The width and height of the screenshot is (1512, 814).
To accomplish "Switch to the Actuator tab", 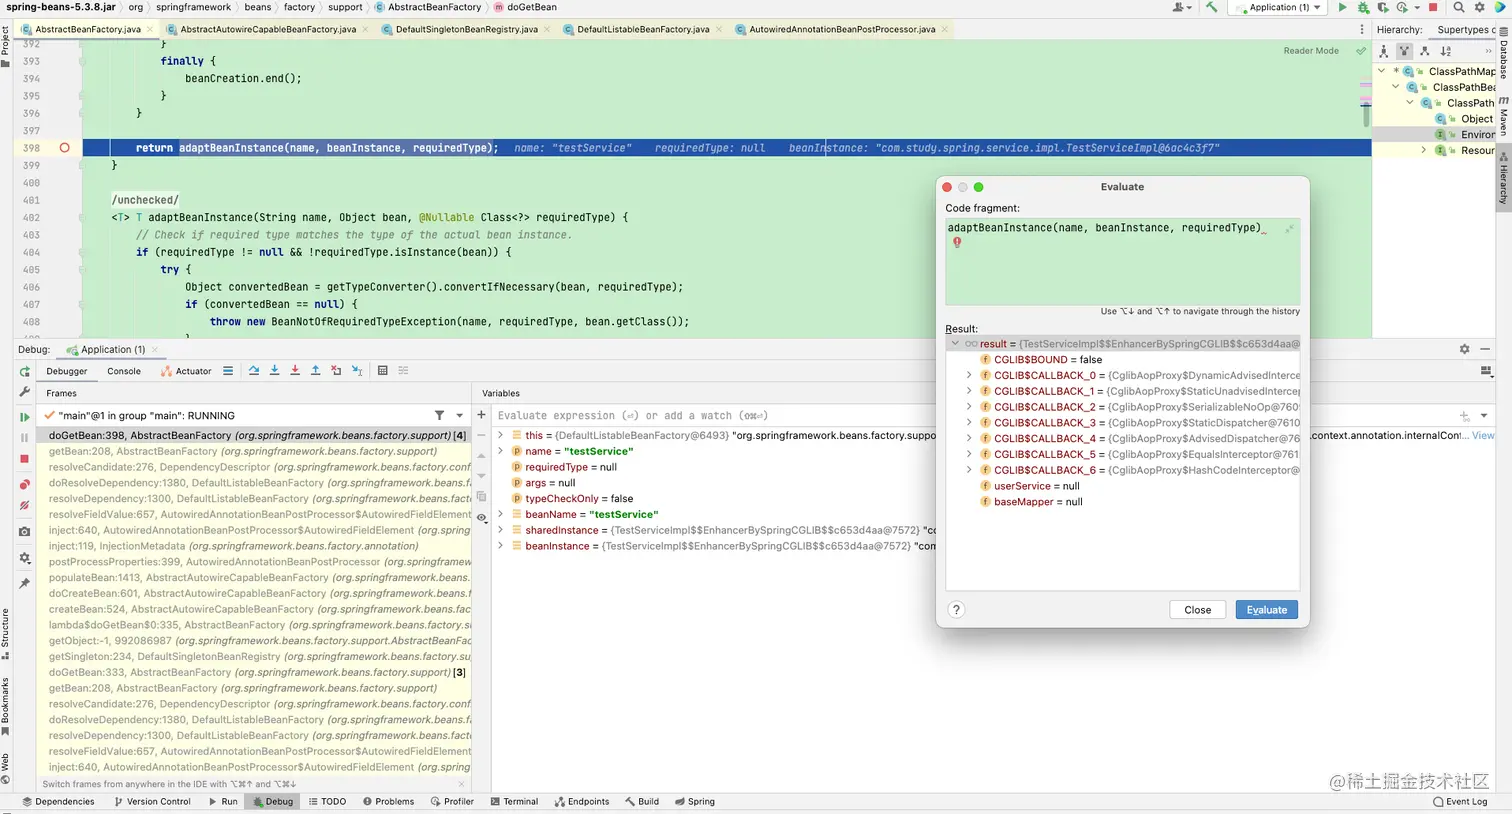I will [186, 371].
